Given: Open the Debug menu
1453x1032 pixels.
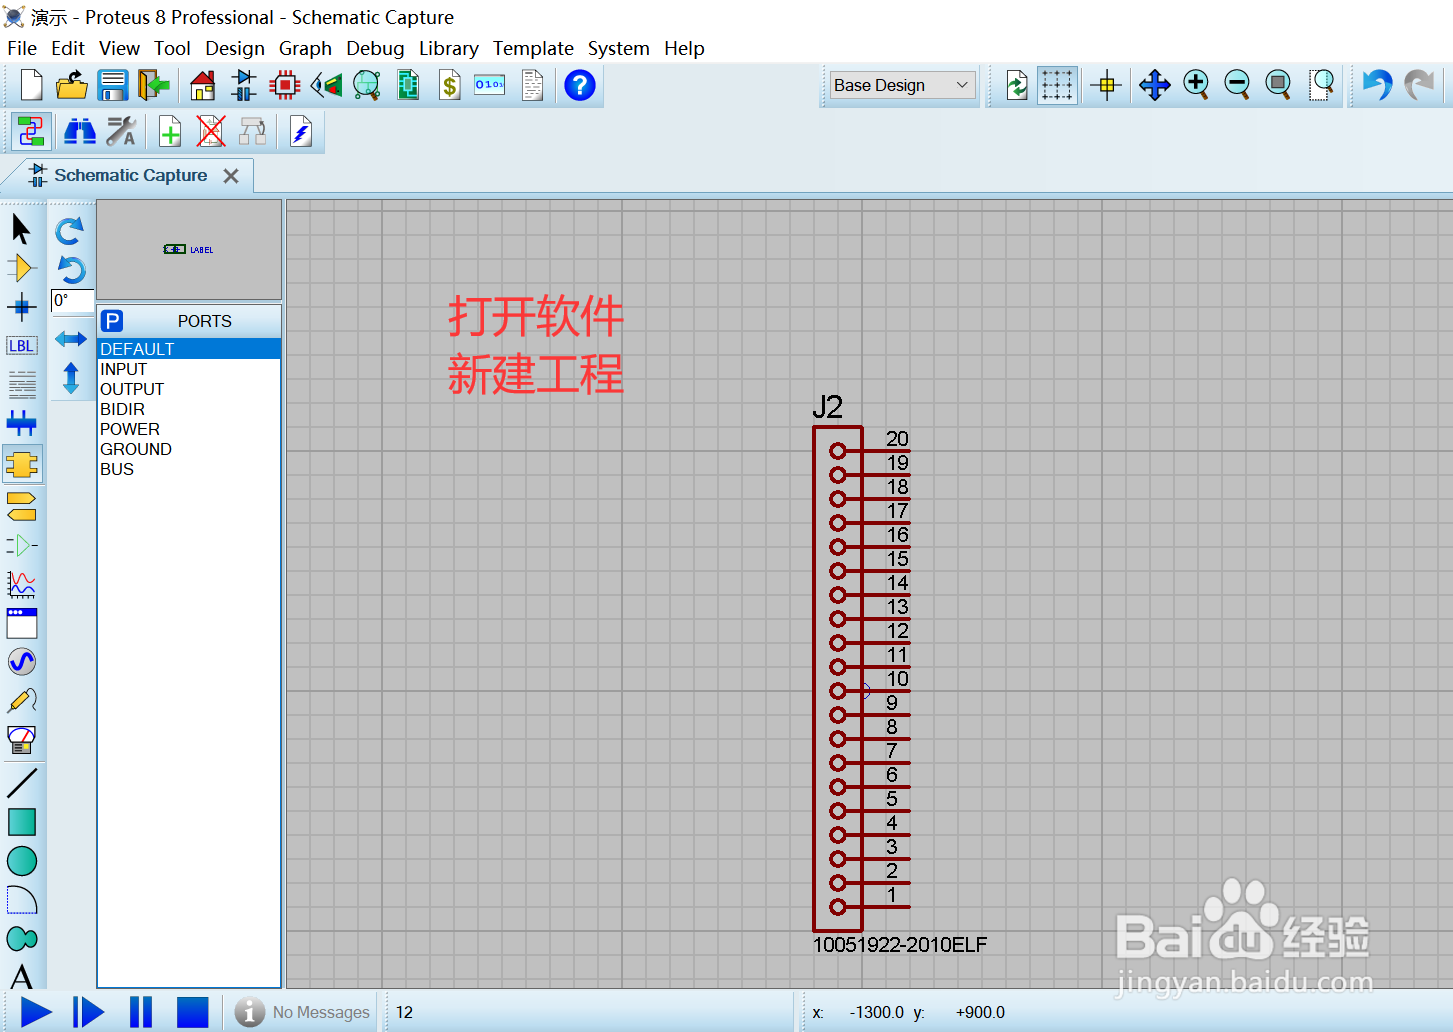Looking at the screenshot, I should [375, 48].
